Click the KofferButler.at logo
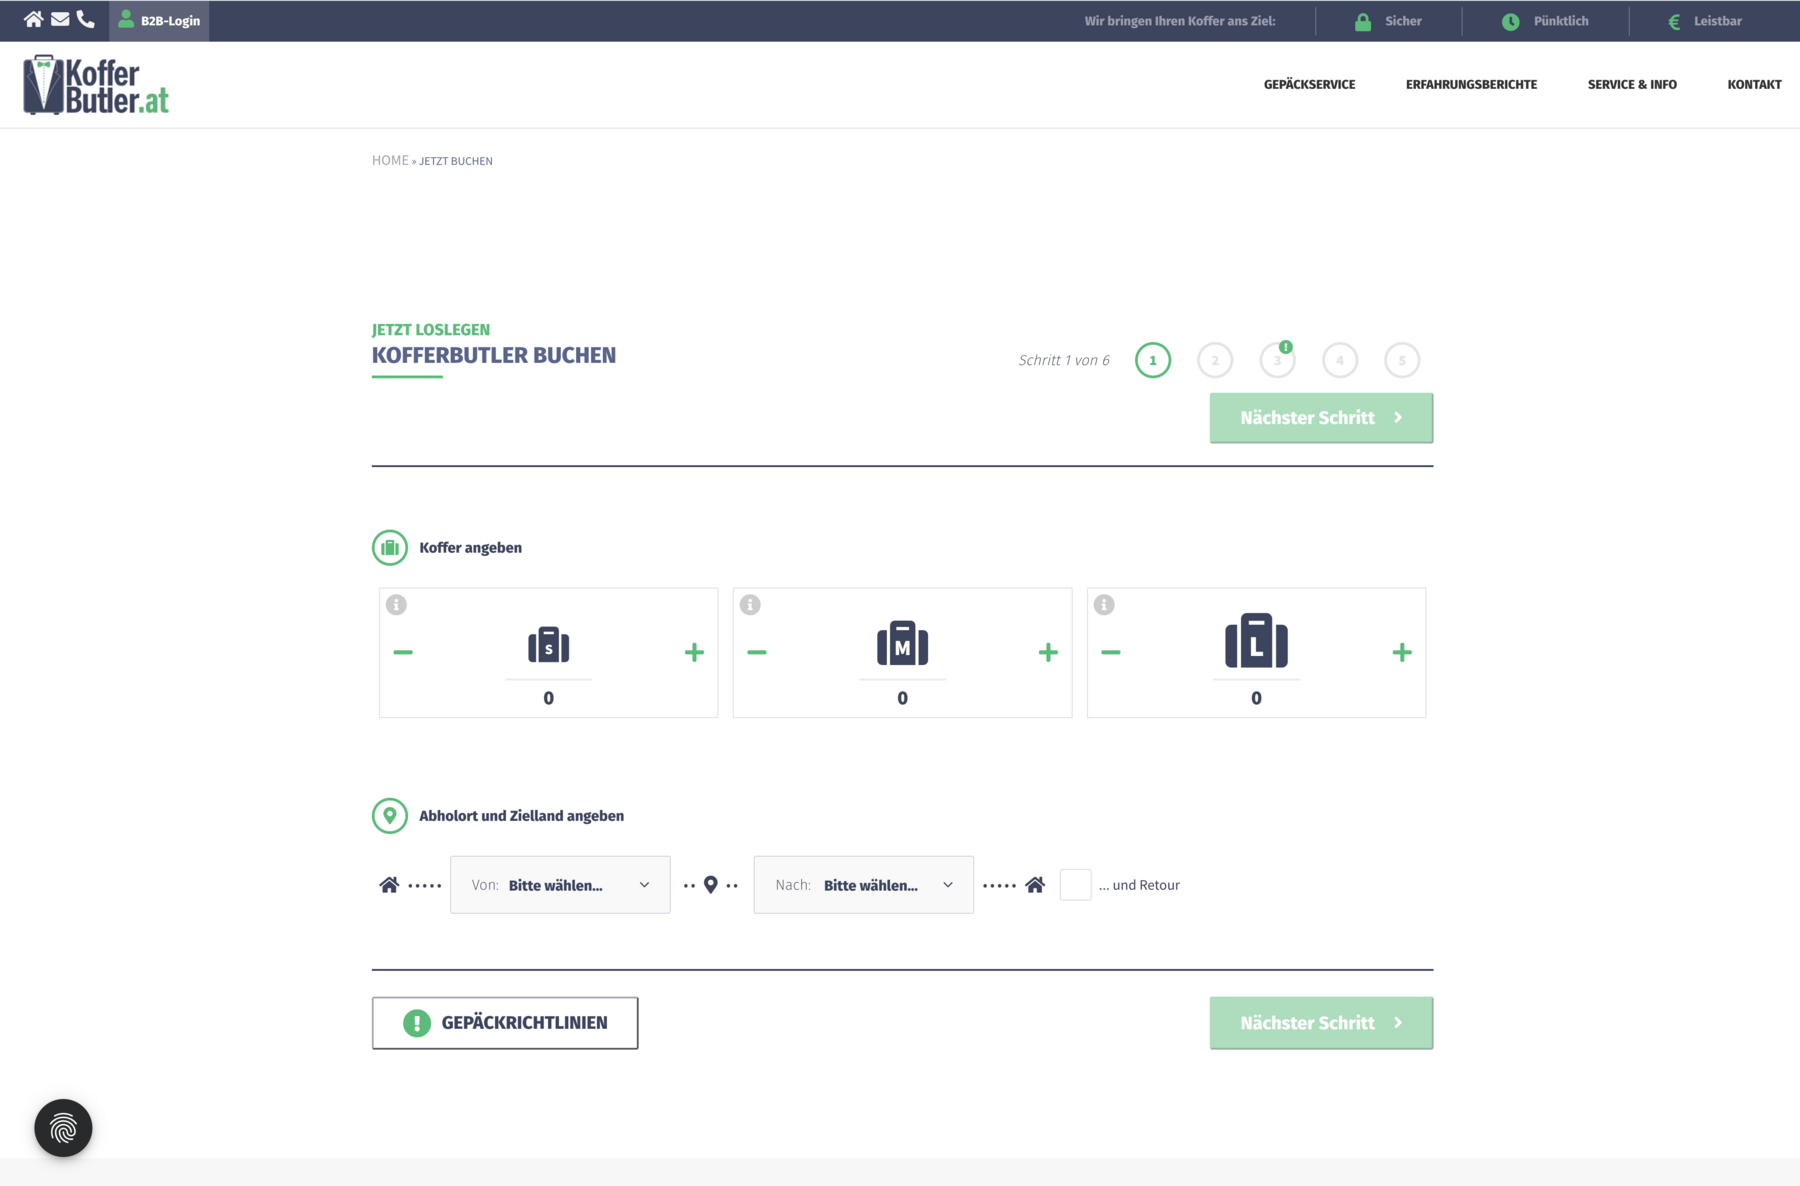Screen dimensions: 1800x1186 click(96, 85)
